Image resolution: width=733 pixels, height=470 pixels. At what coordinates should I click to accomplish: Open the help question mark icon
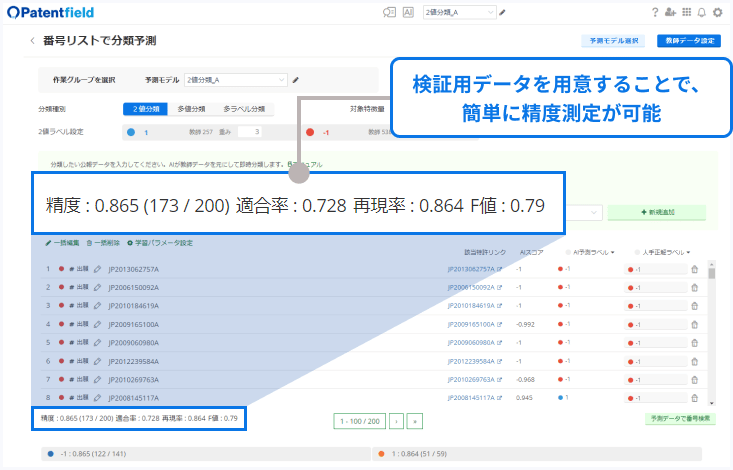[655, 13]
